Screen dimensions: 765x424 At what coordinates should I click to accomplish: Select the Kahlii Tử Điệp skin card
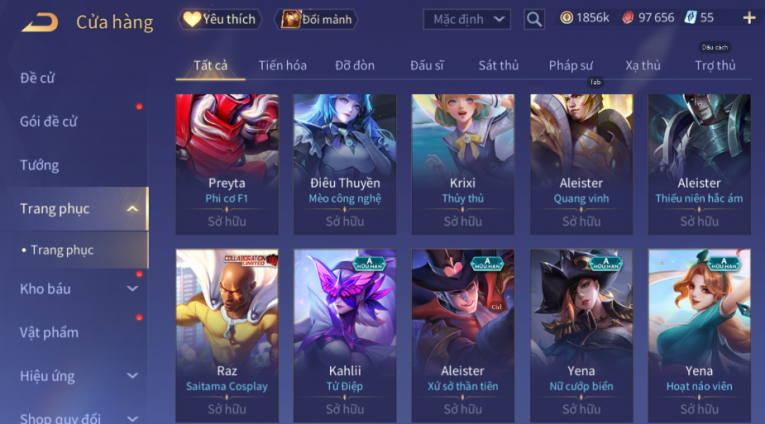coord(345,336)
